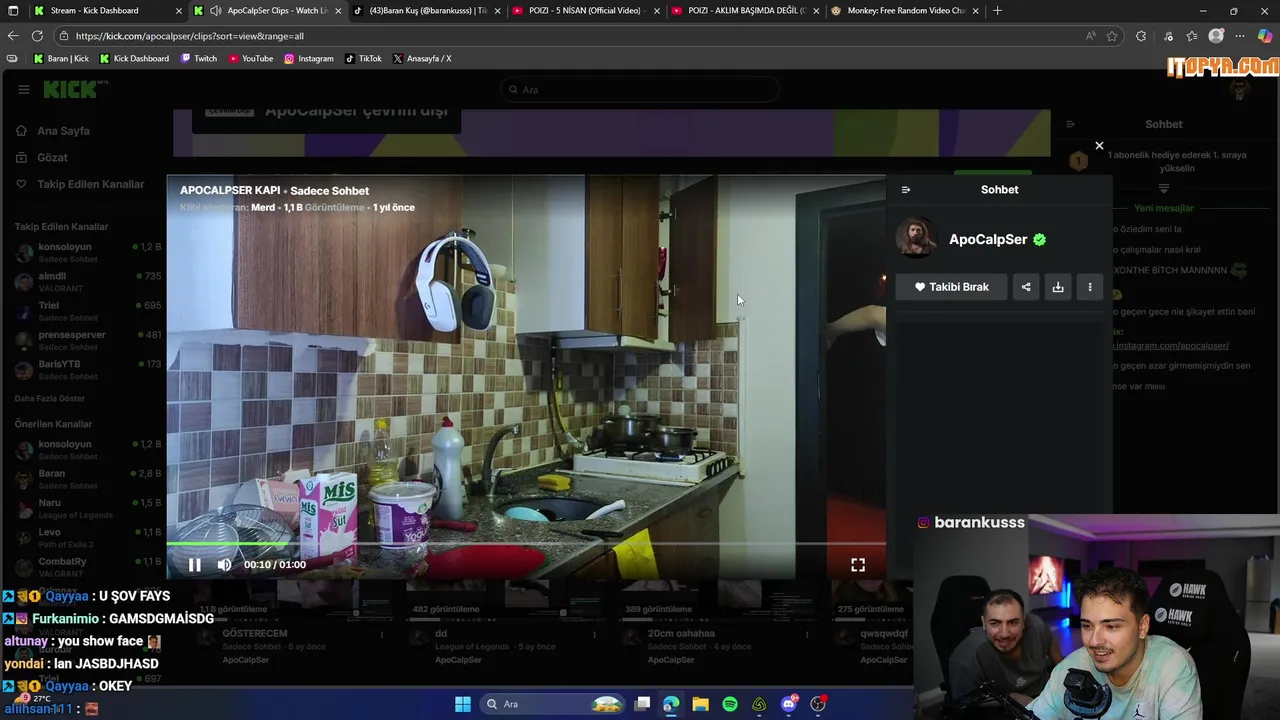Screen dimensions: 1280x720
Task: Open Spotify from taskbar
Action: 730,704
